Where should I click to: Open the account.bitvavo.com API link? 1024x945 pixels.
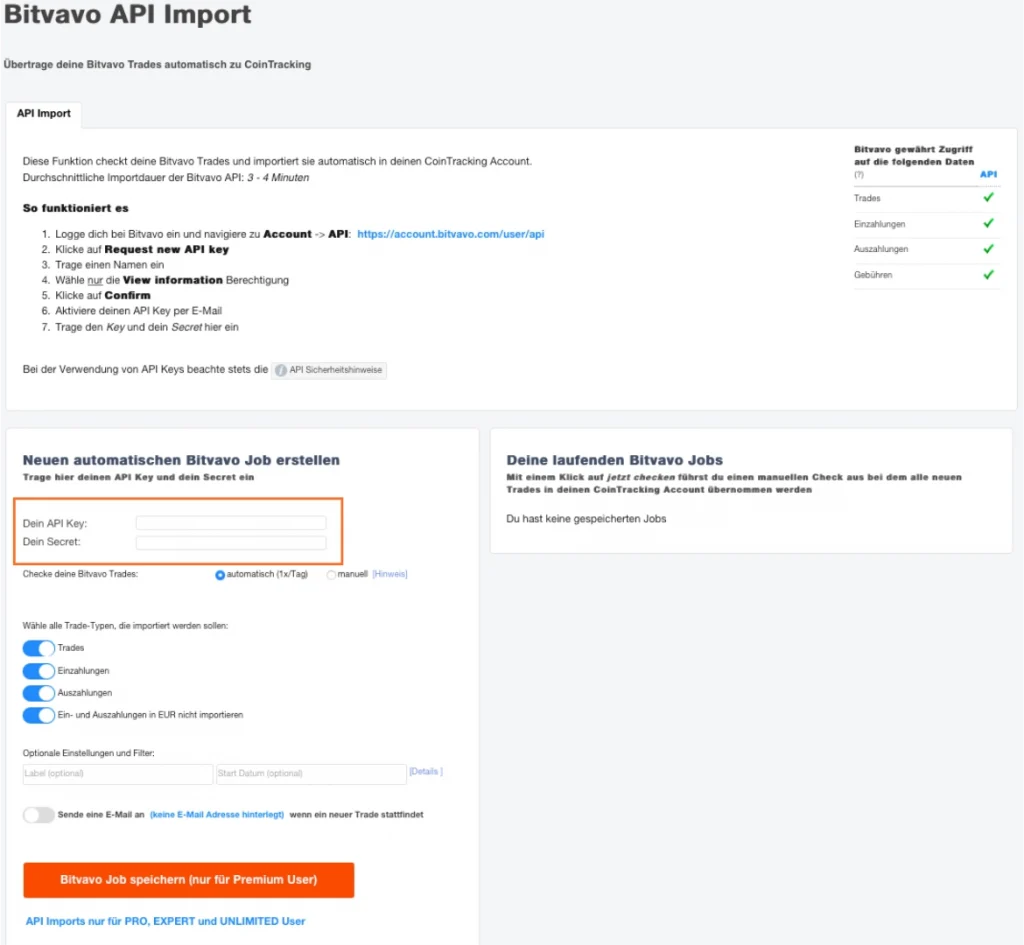pos(450,234)
